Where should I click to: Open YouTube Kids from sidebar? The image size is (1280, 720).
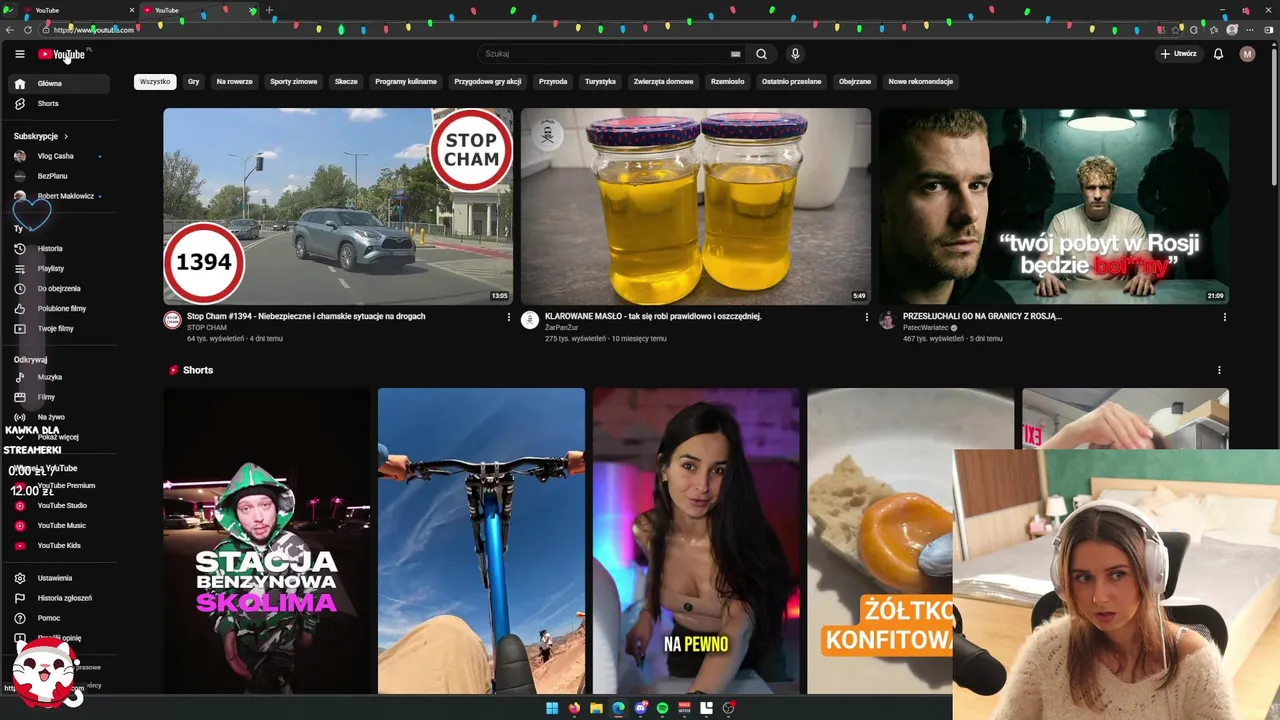pyautogui.click(x=58, y=545)
